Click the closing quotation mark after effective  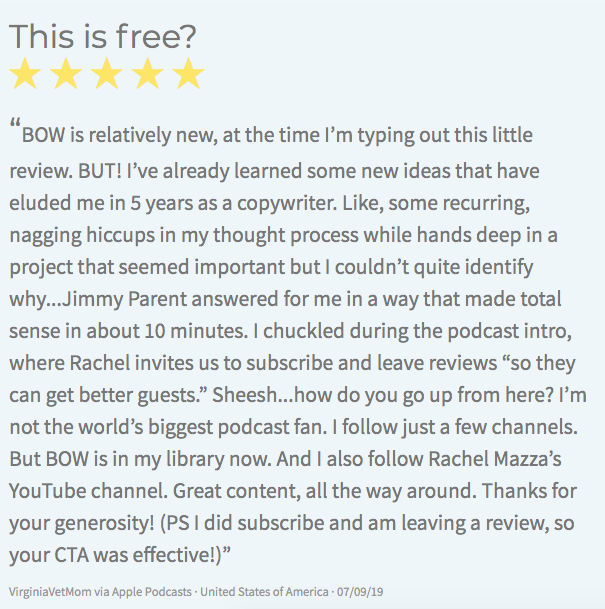227,550
